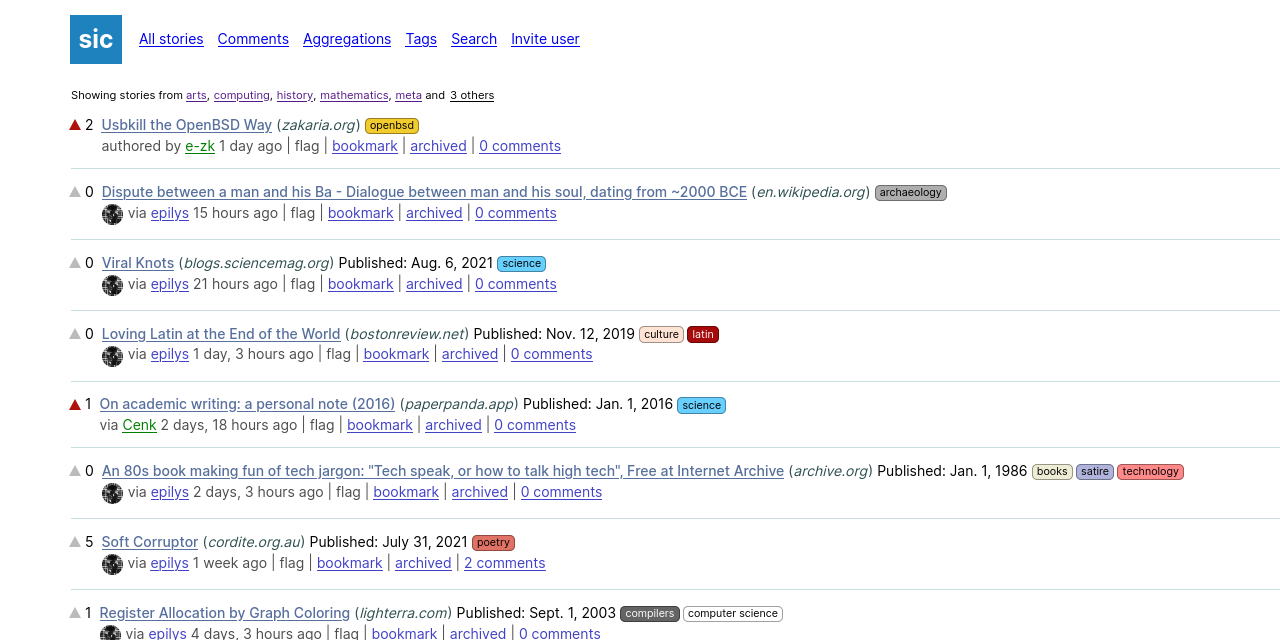Open the Search page
The width and height of the screenshot is (1280, 640).
tap(474, 39)
